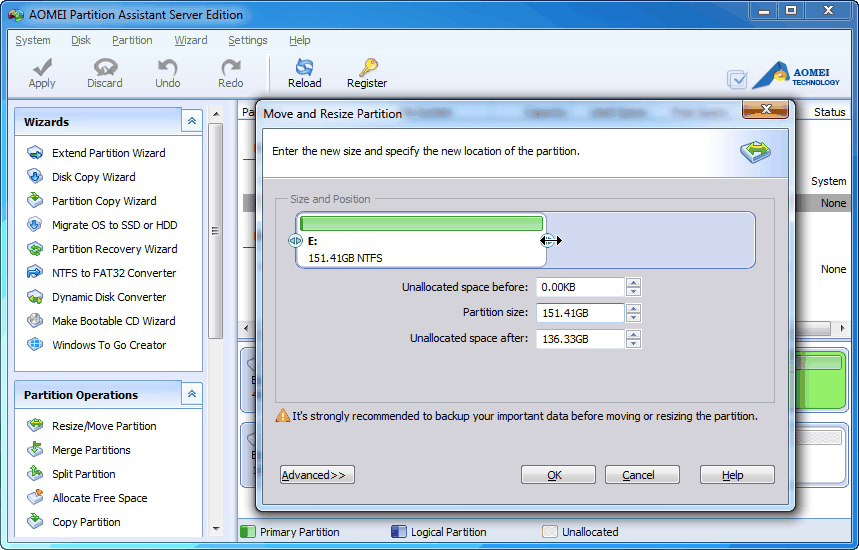Open the Partition menu
859x550 pixels.
(132, 40)
